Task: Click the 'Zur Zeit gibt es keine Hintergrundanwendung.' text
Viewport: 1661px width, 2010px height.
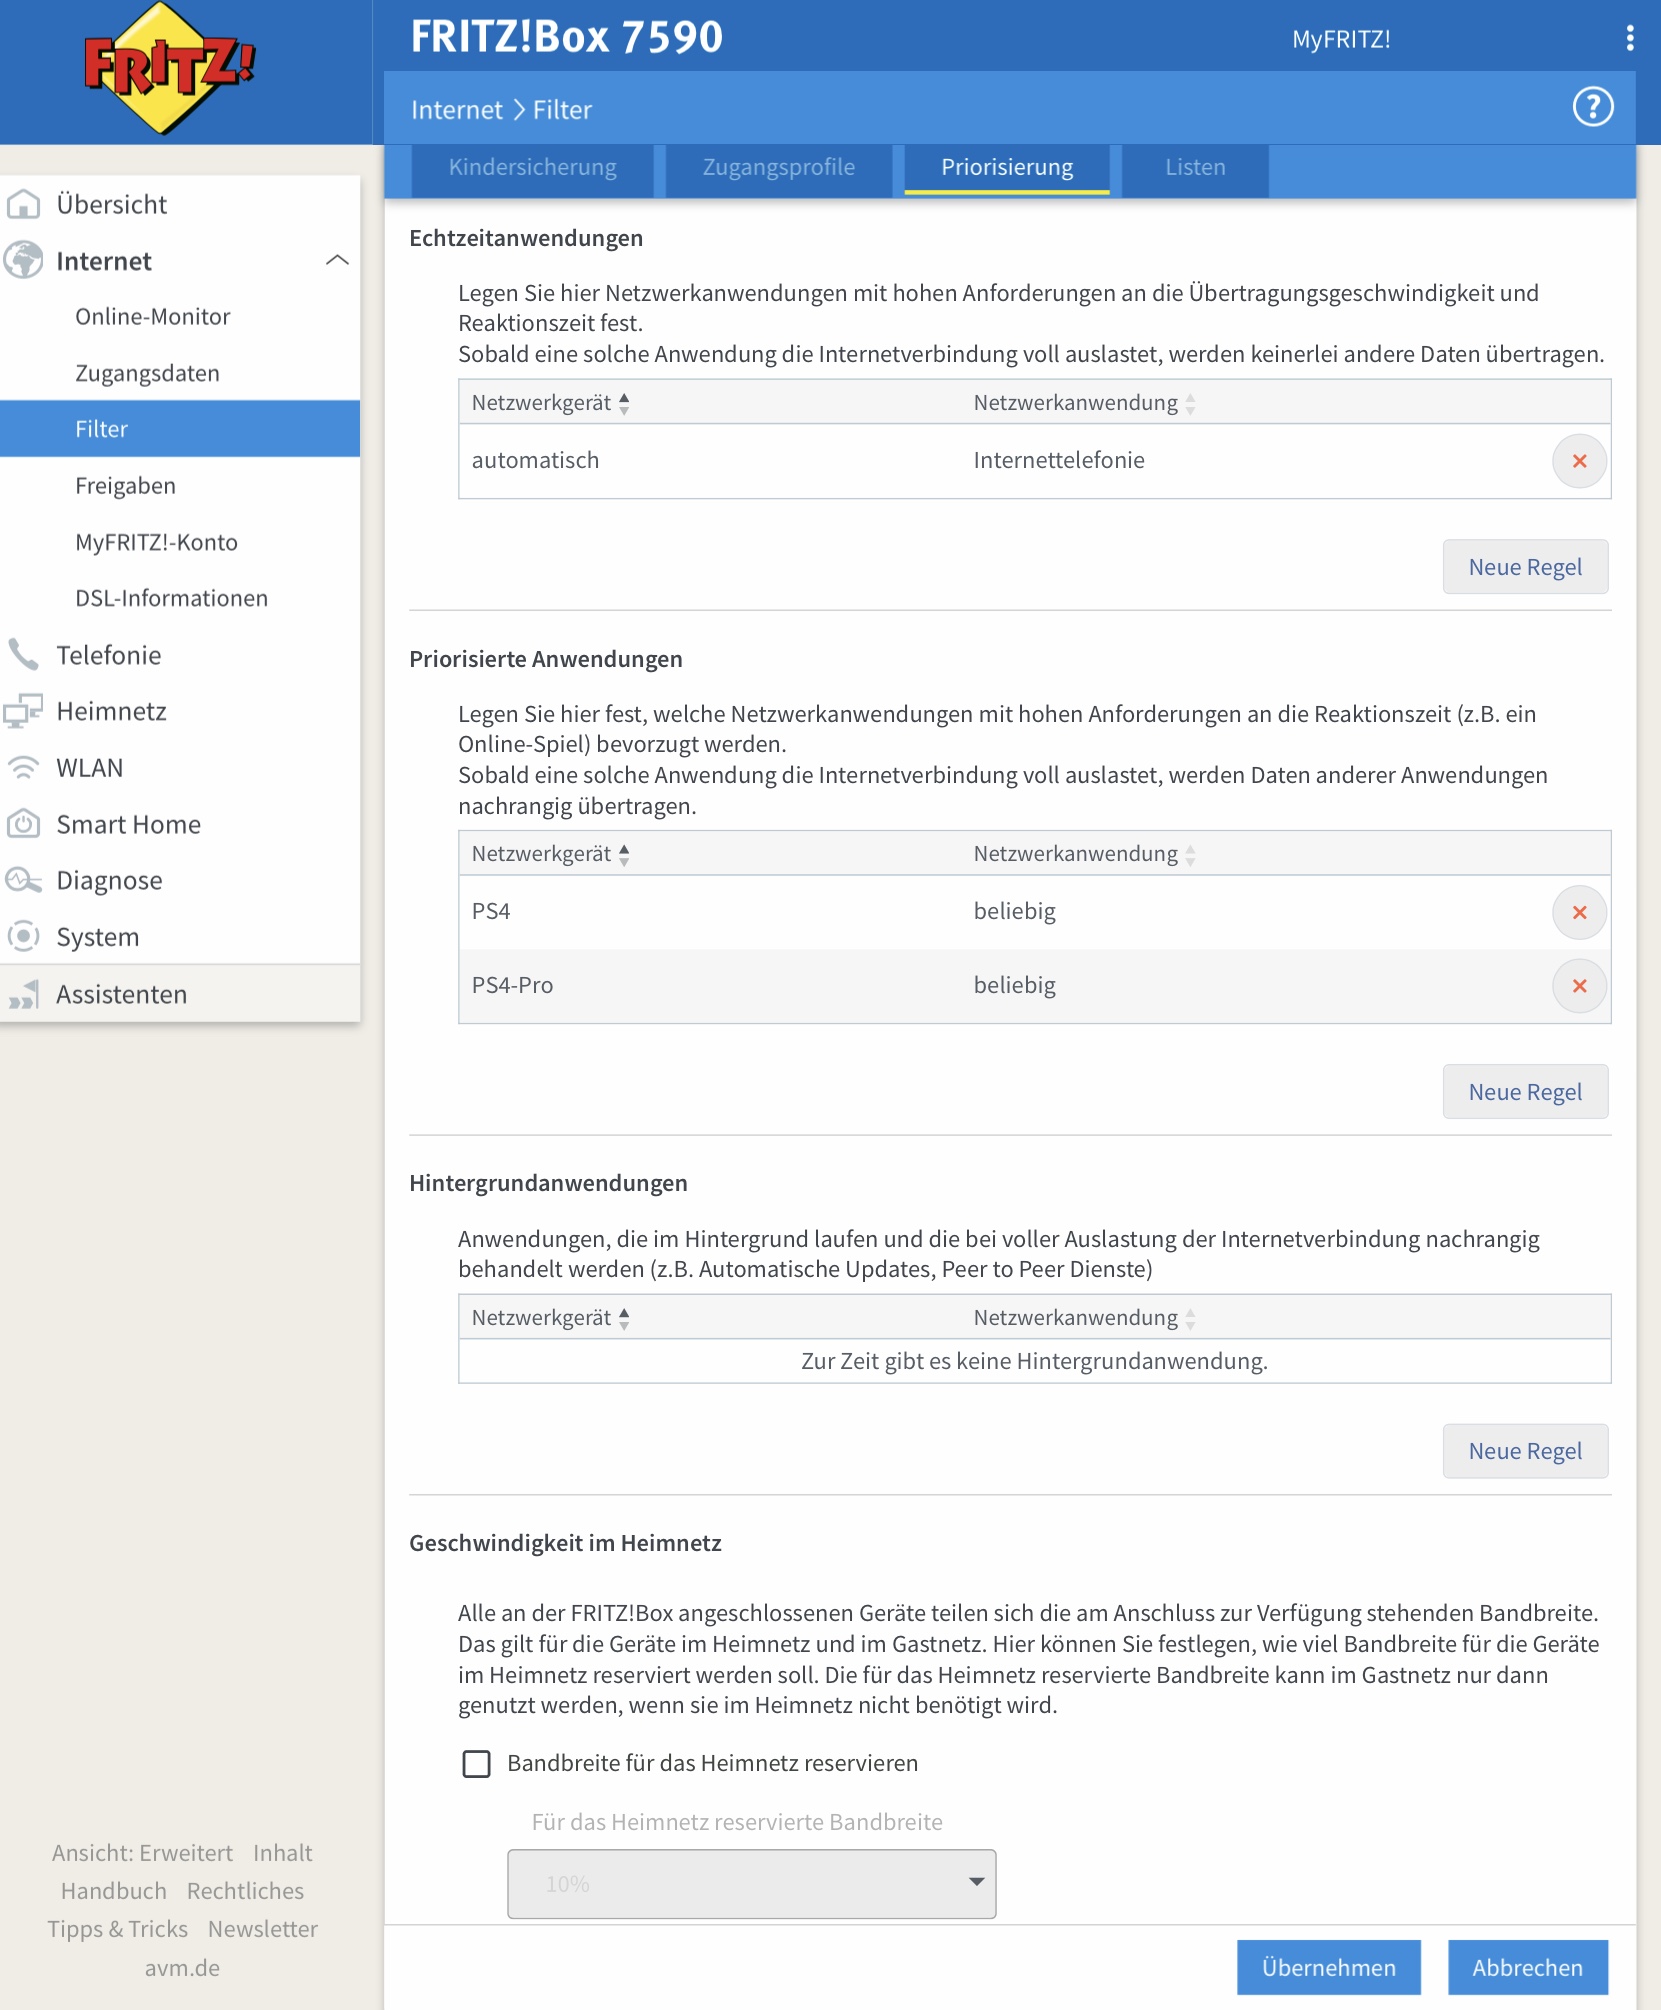Action: pos(1034,1362)
